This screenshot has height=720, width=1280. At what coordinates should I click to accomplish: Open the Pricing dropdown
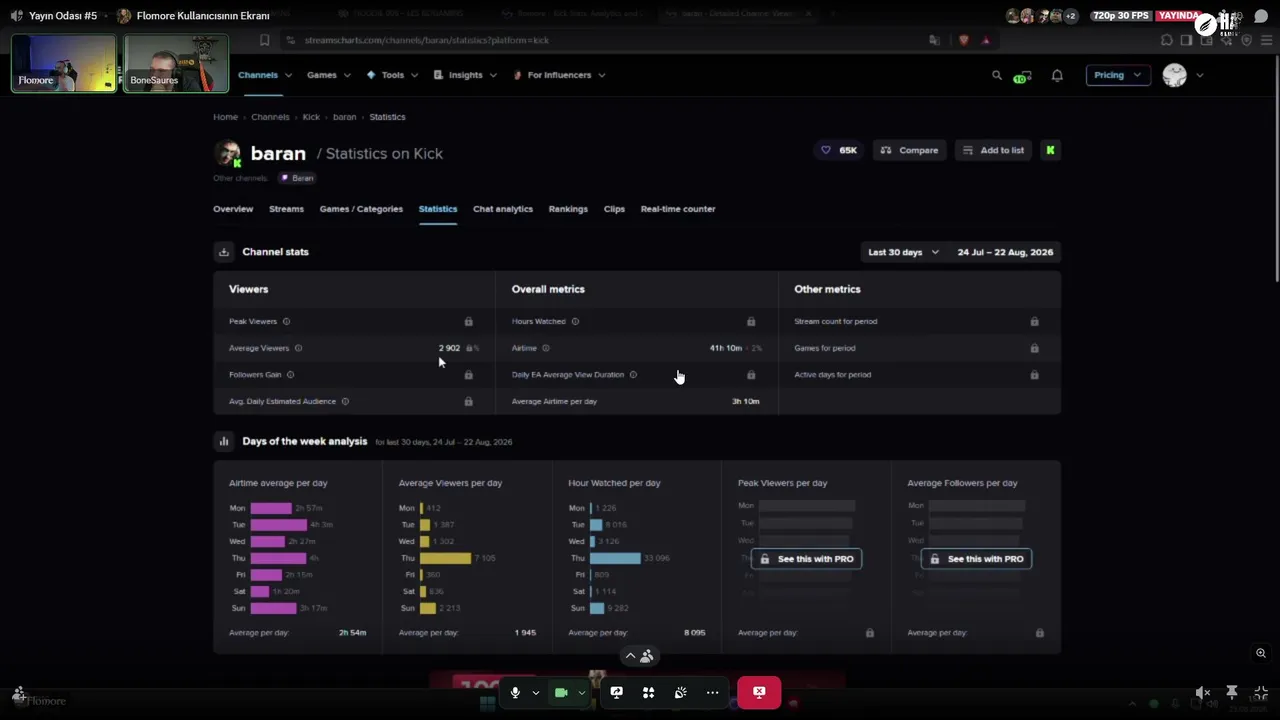(x=1118, y=75)
